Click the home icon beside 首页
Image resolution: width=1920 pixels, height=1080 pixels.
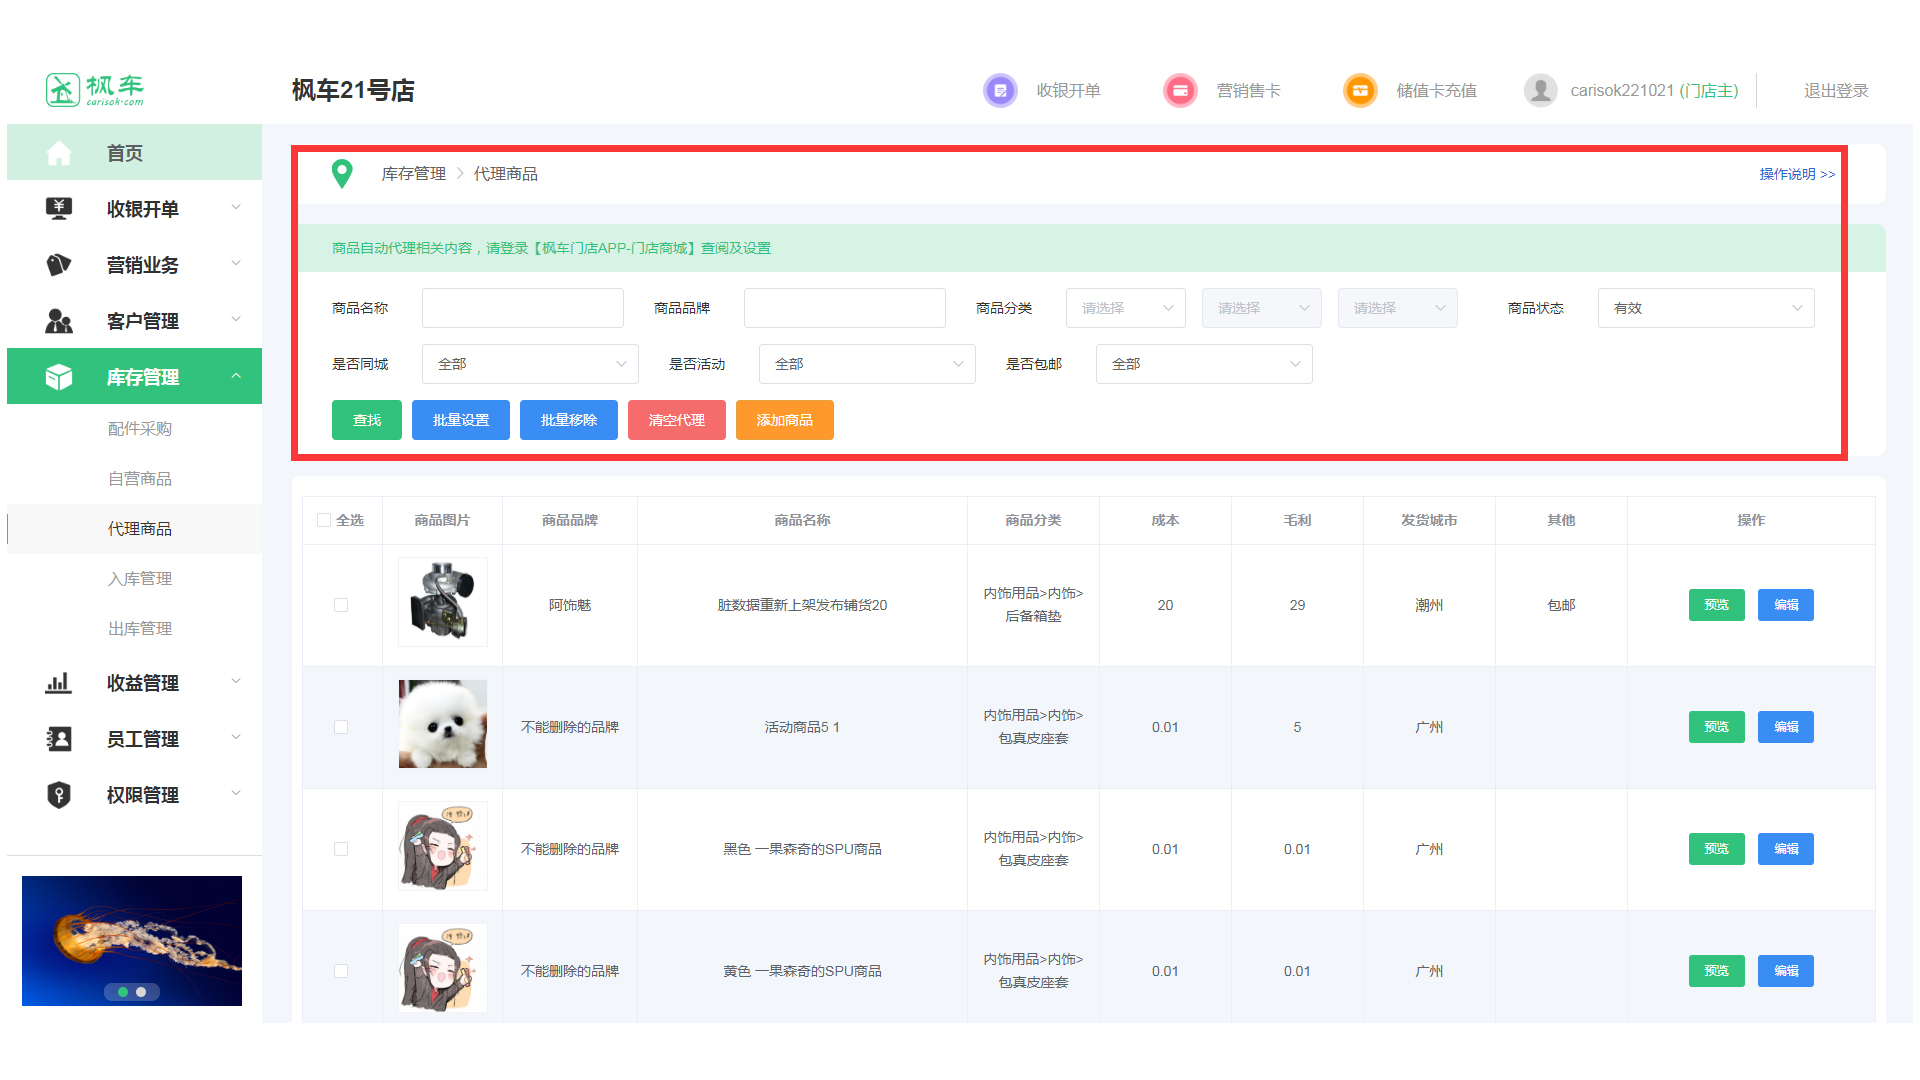tap(59, 153)
